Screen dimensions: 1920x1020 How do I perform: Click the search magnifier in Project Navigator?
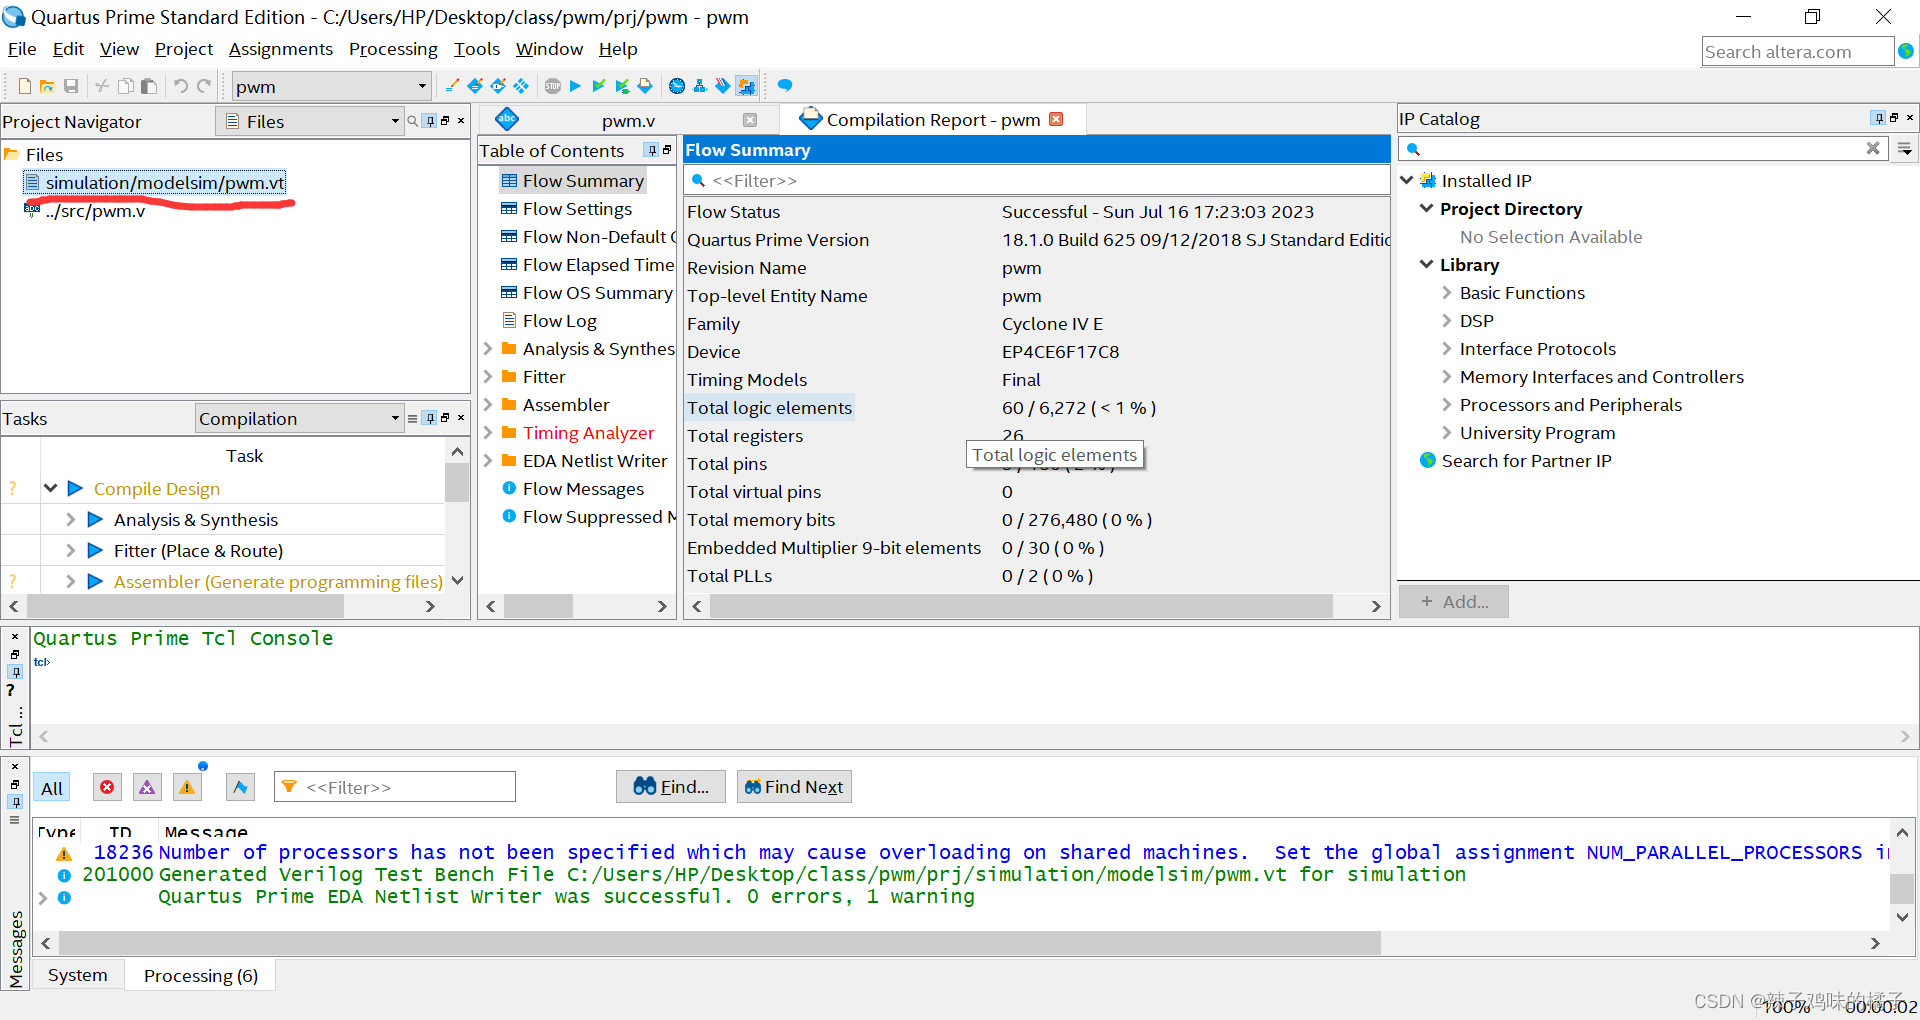coord(412,121)
